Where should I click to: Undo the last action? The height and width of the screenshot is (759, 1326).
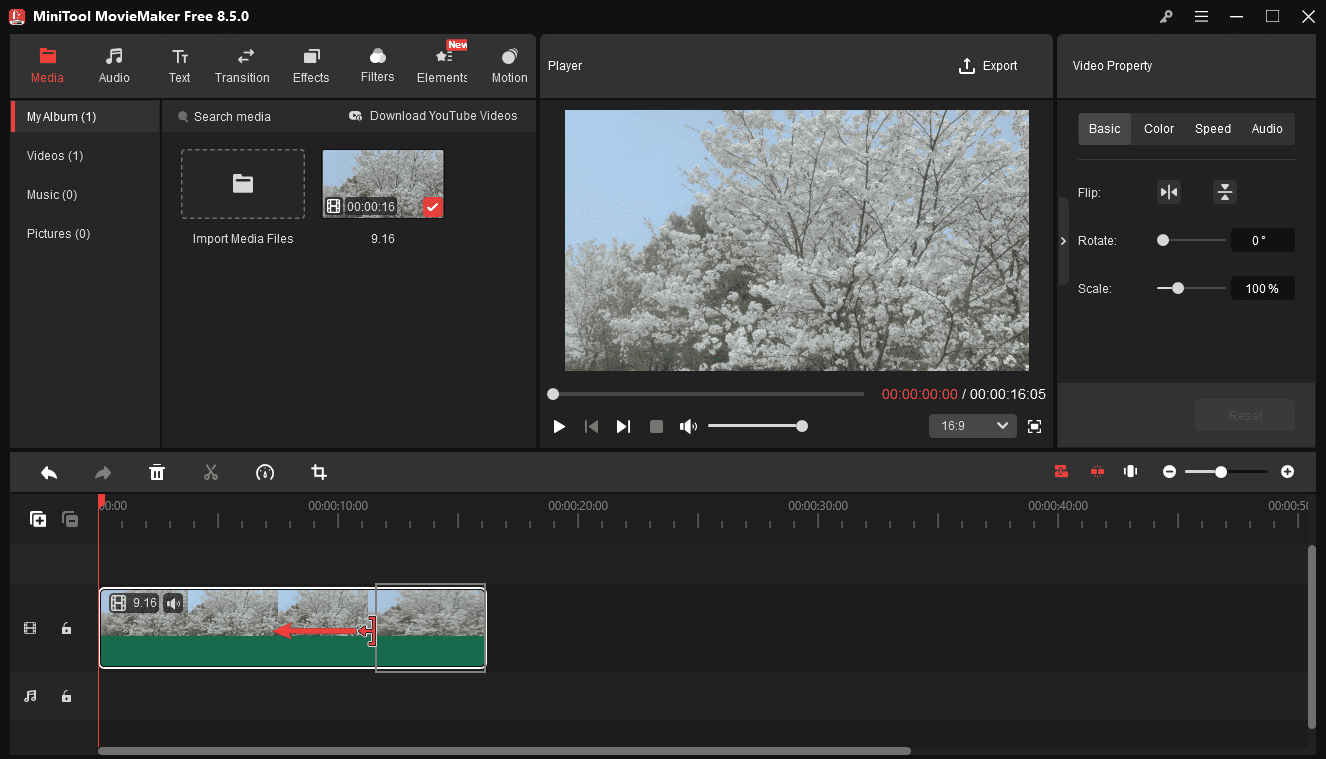point(49,471)
